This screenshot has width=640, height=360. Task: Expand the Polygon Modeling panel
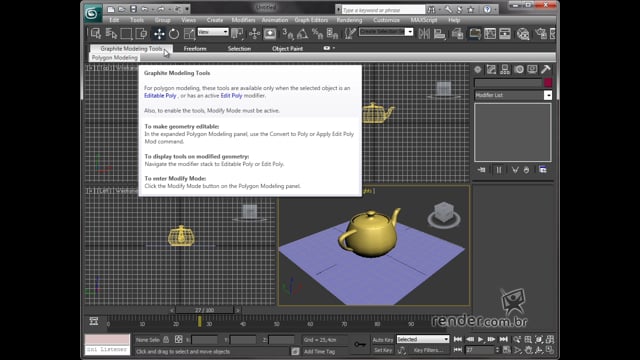tap(114, 58)
